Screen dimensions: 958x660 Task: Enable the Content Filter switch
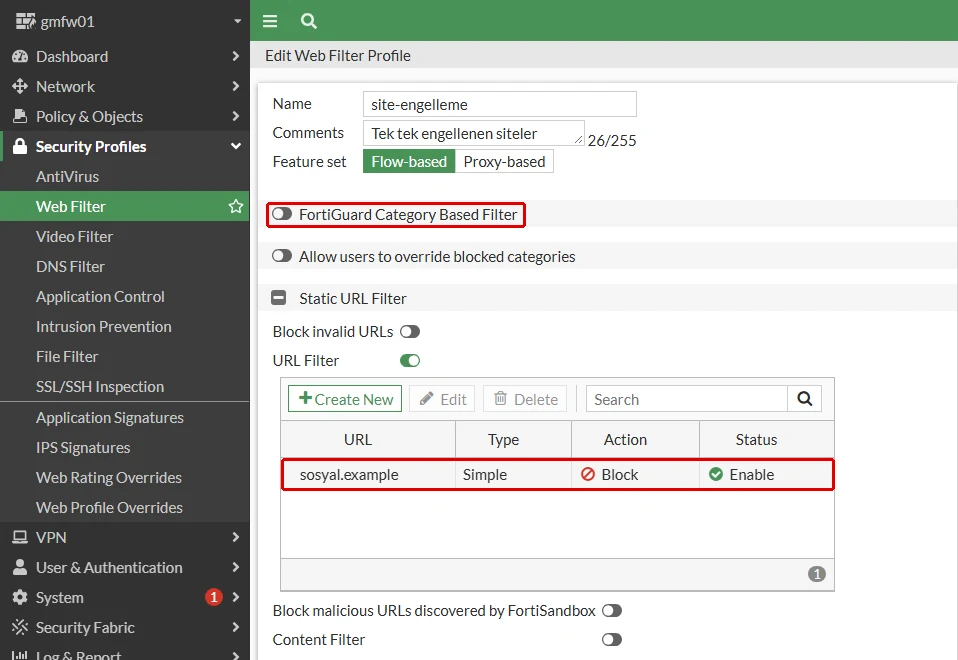[612, 639]
